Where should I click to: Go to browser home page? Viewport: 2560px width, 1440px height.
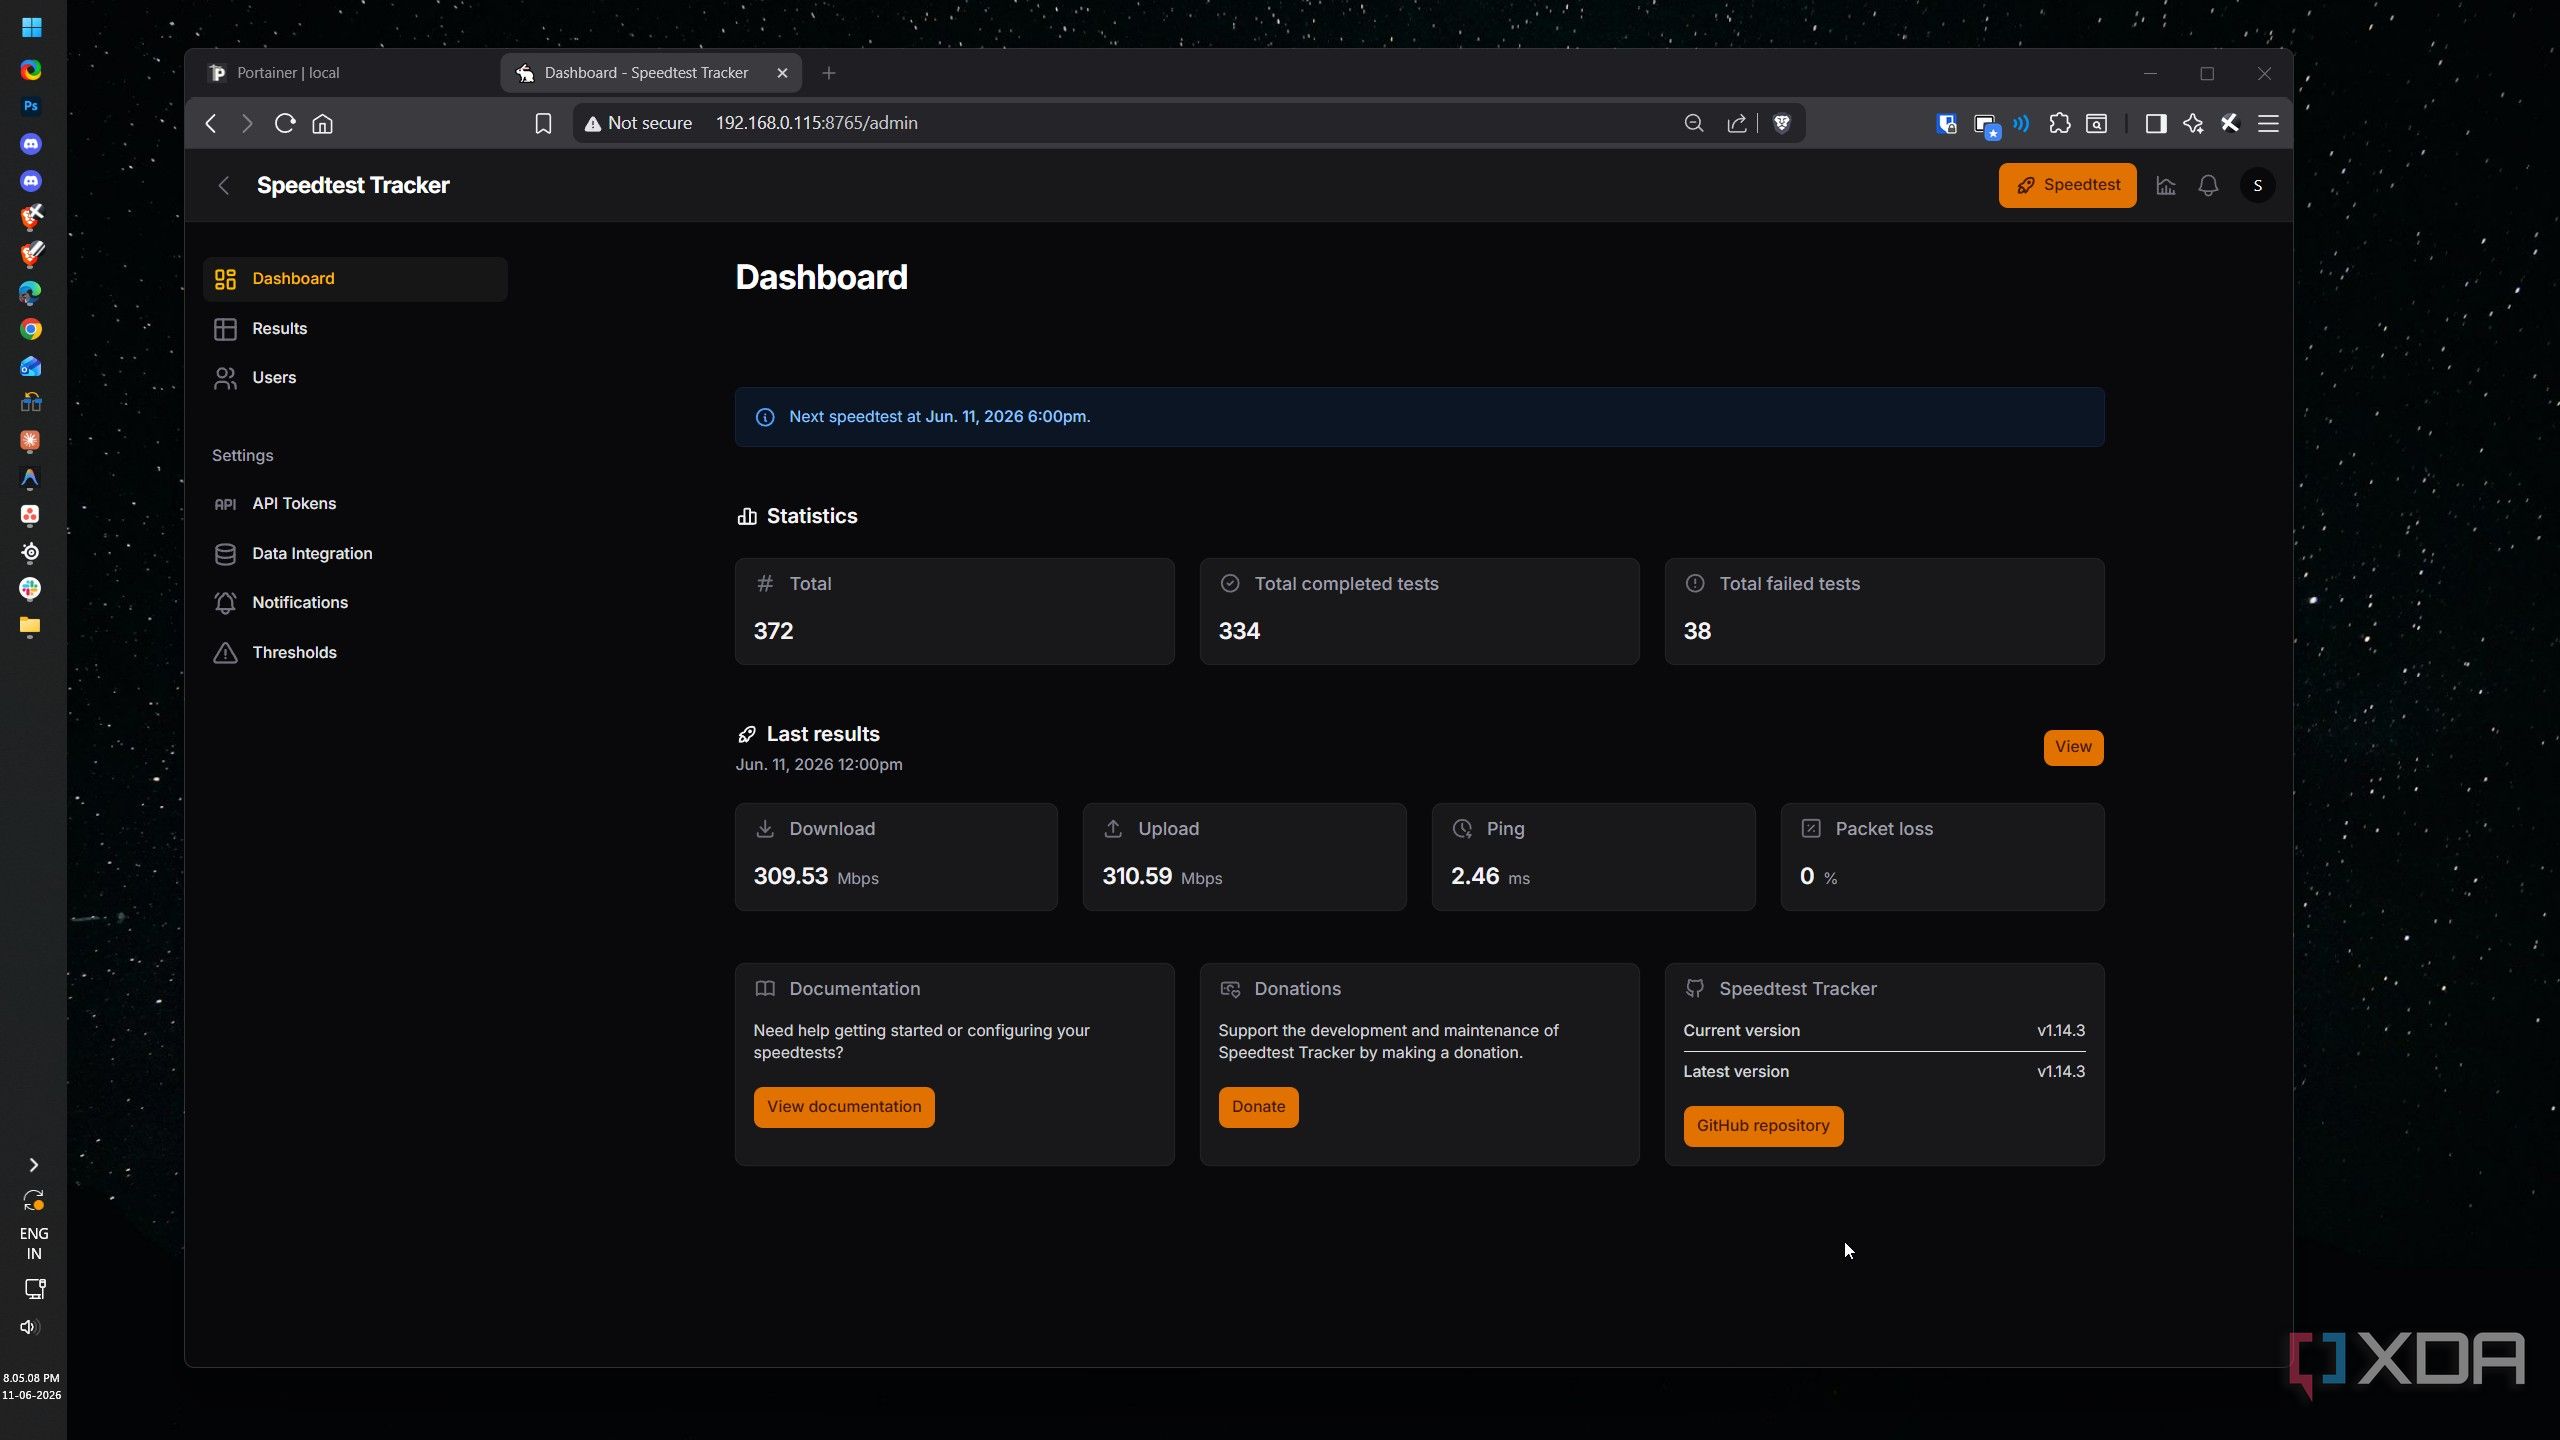[x=322, y=124]
